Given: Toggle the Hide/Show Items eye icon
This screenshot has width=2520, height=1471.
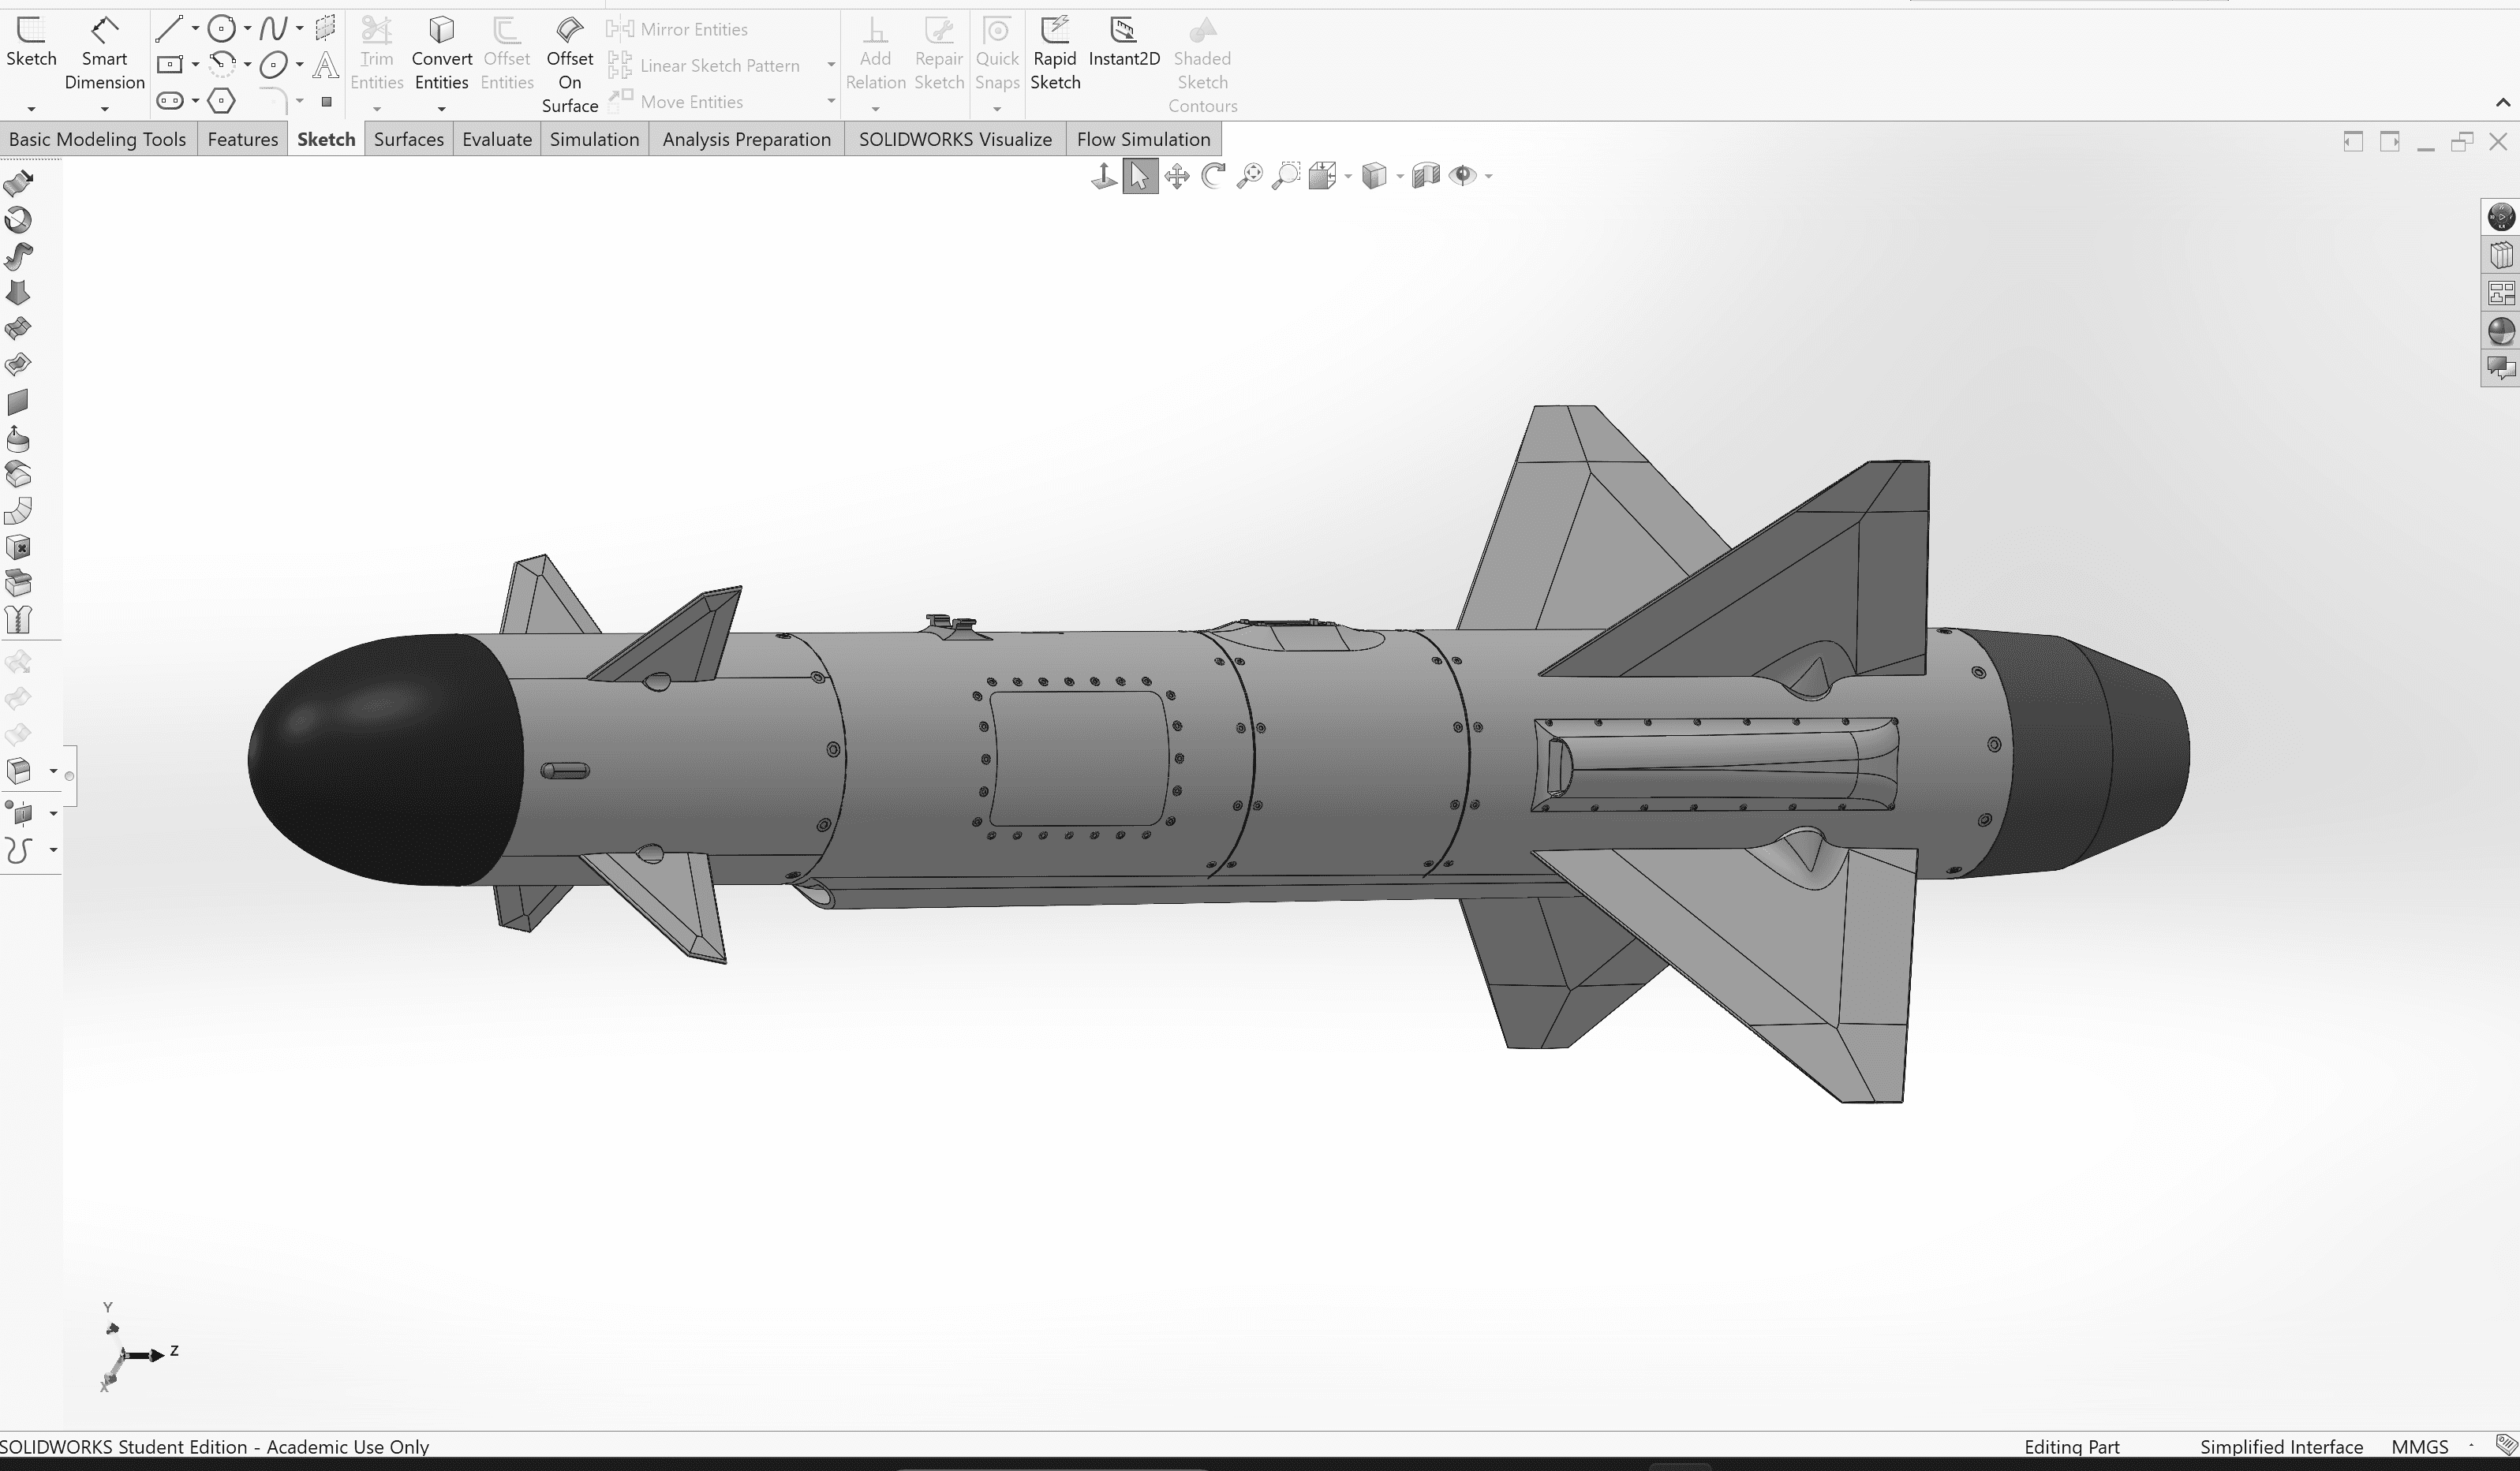Looking at the screenshot, I should (1462, 176).
